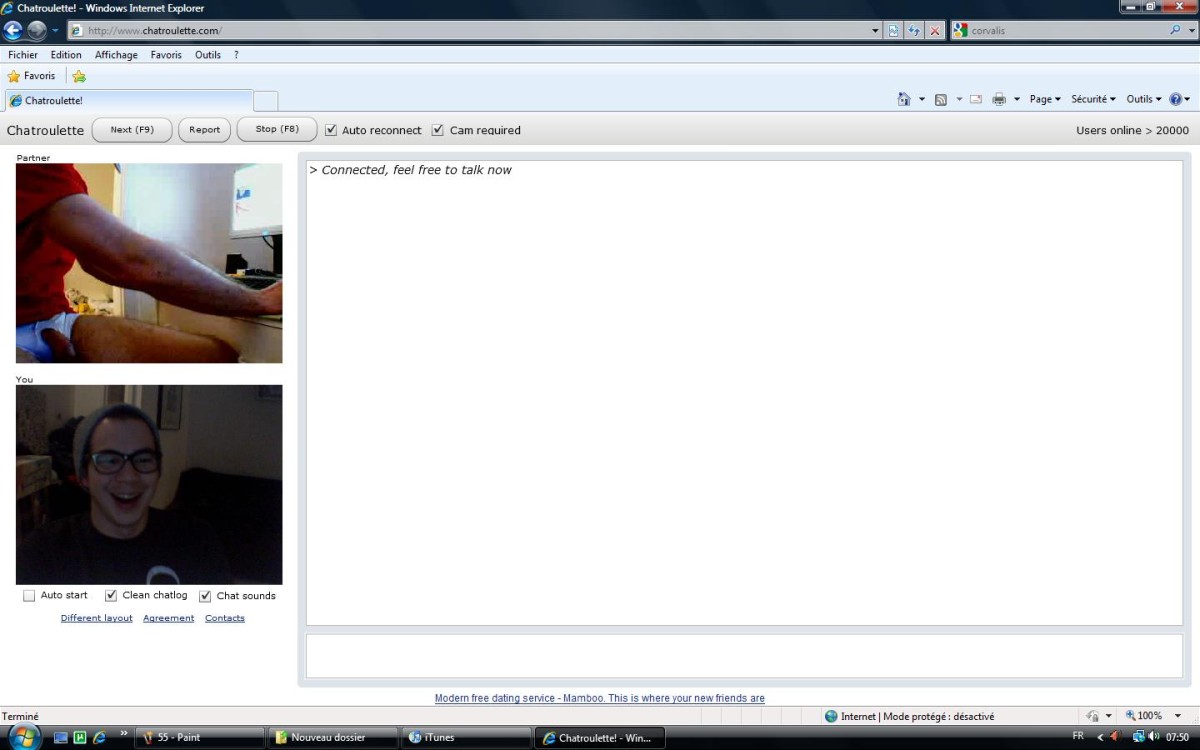Click the Print printer icon
This screenshot has height=750, width=1200.
tap(999, 99)
